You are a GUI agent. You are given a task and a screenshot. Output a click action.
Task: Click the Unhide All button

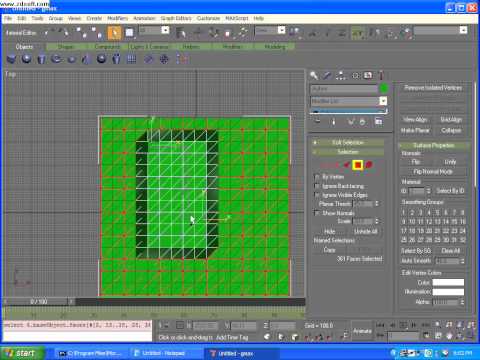365,231
